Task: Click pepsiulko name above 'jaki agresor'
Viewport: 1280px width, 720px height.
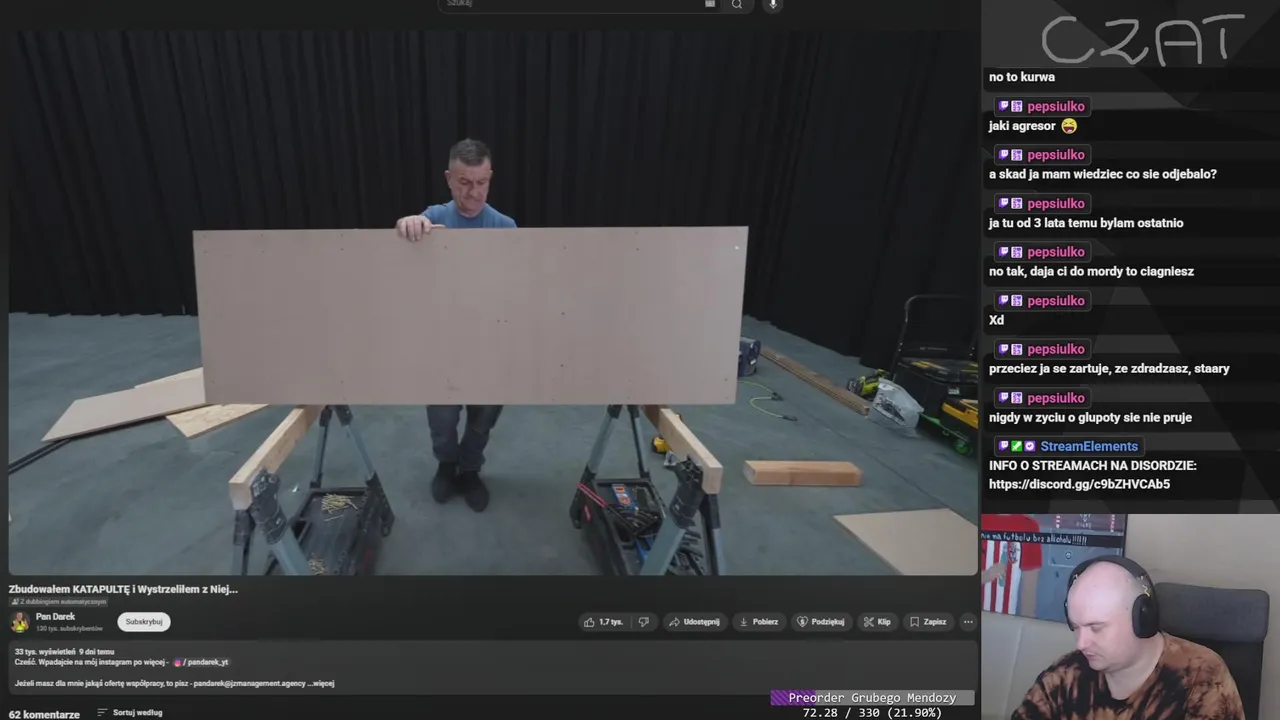Action: pyautogui.click(x=1055, y=106)
